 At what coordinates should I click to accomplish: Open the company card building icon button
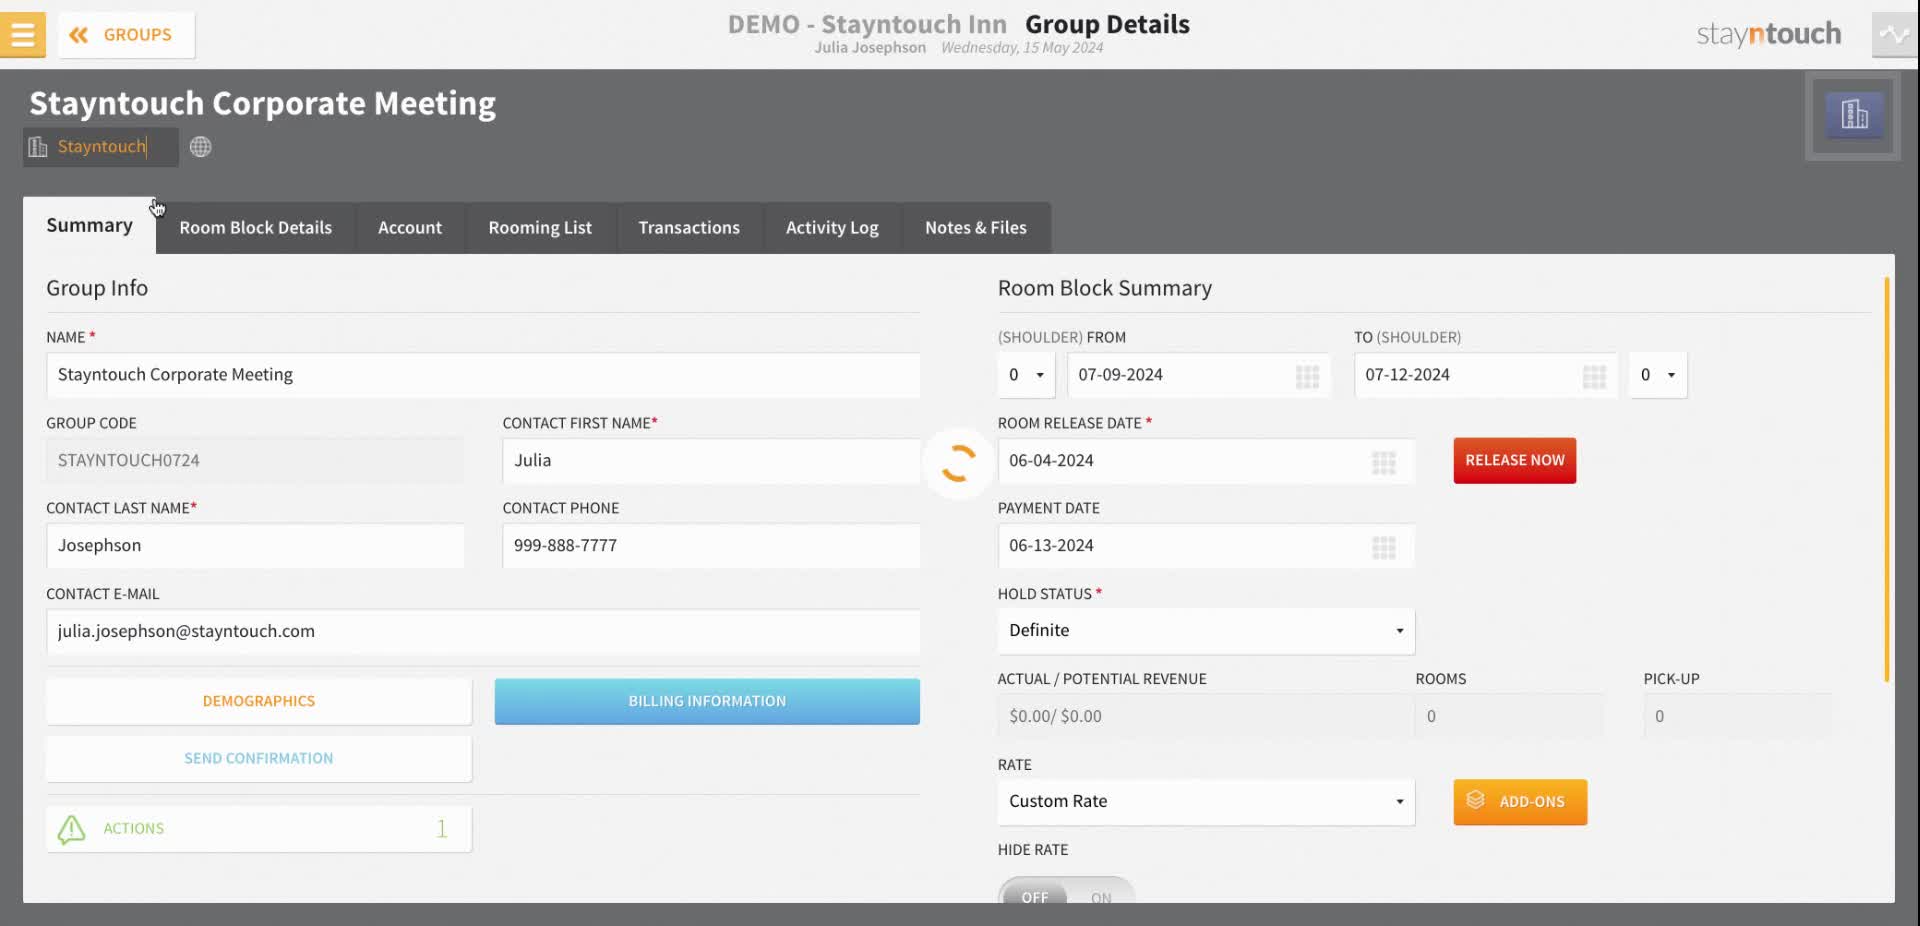click(1854, 115)
